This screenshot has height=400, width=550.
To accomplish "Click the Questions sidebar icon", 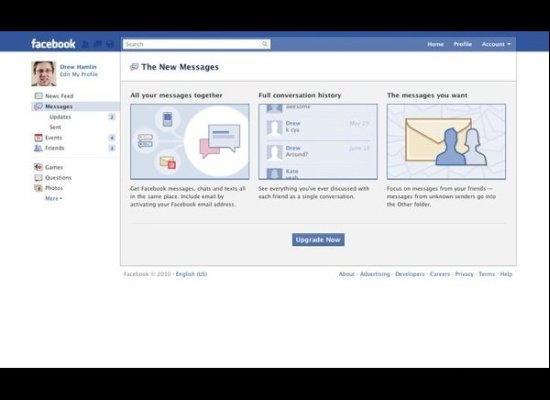I will [x=38, y=178].
